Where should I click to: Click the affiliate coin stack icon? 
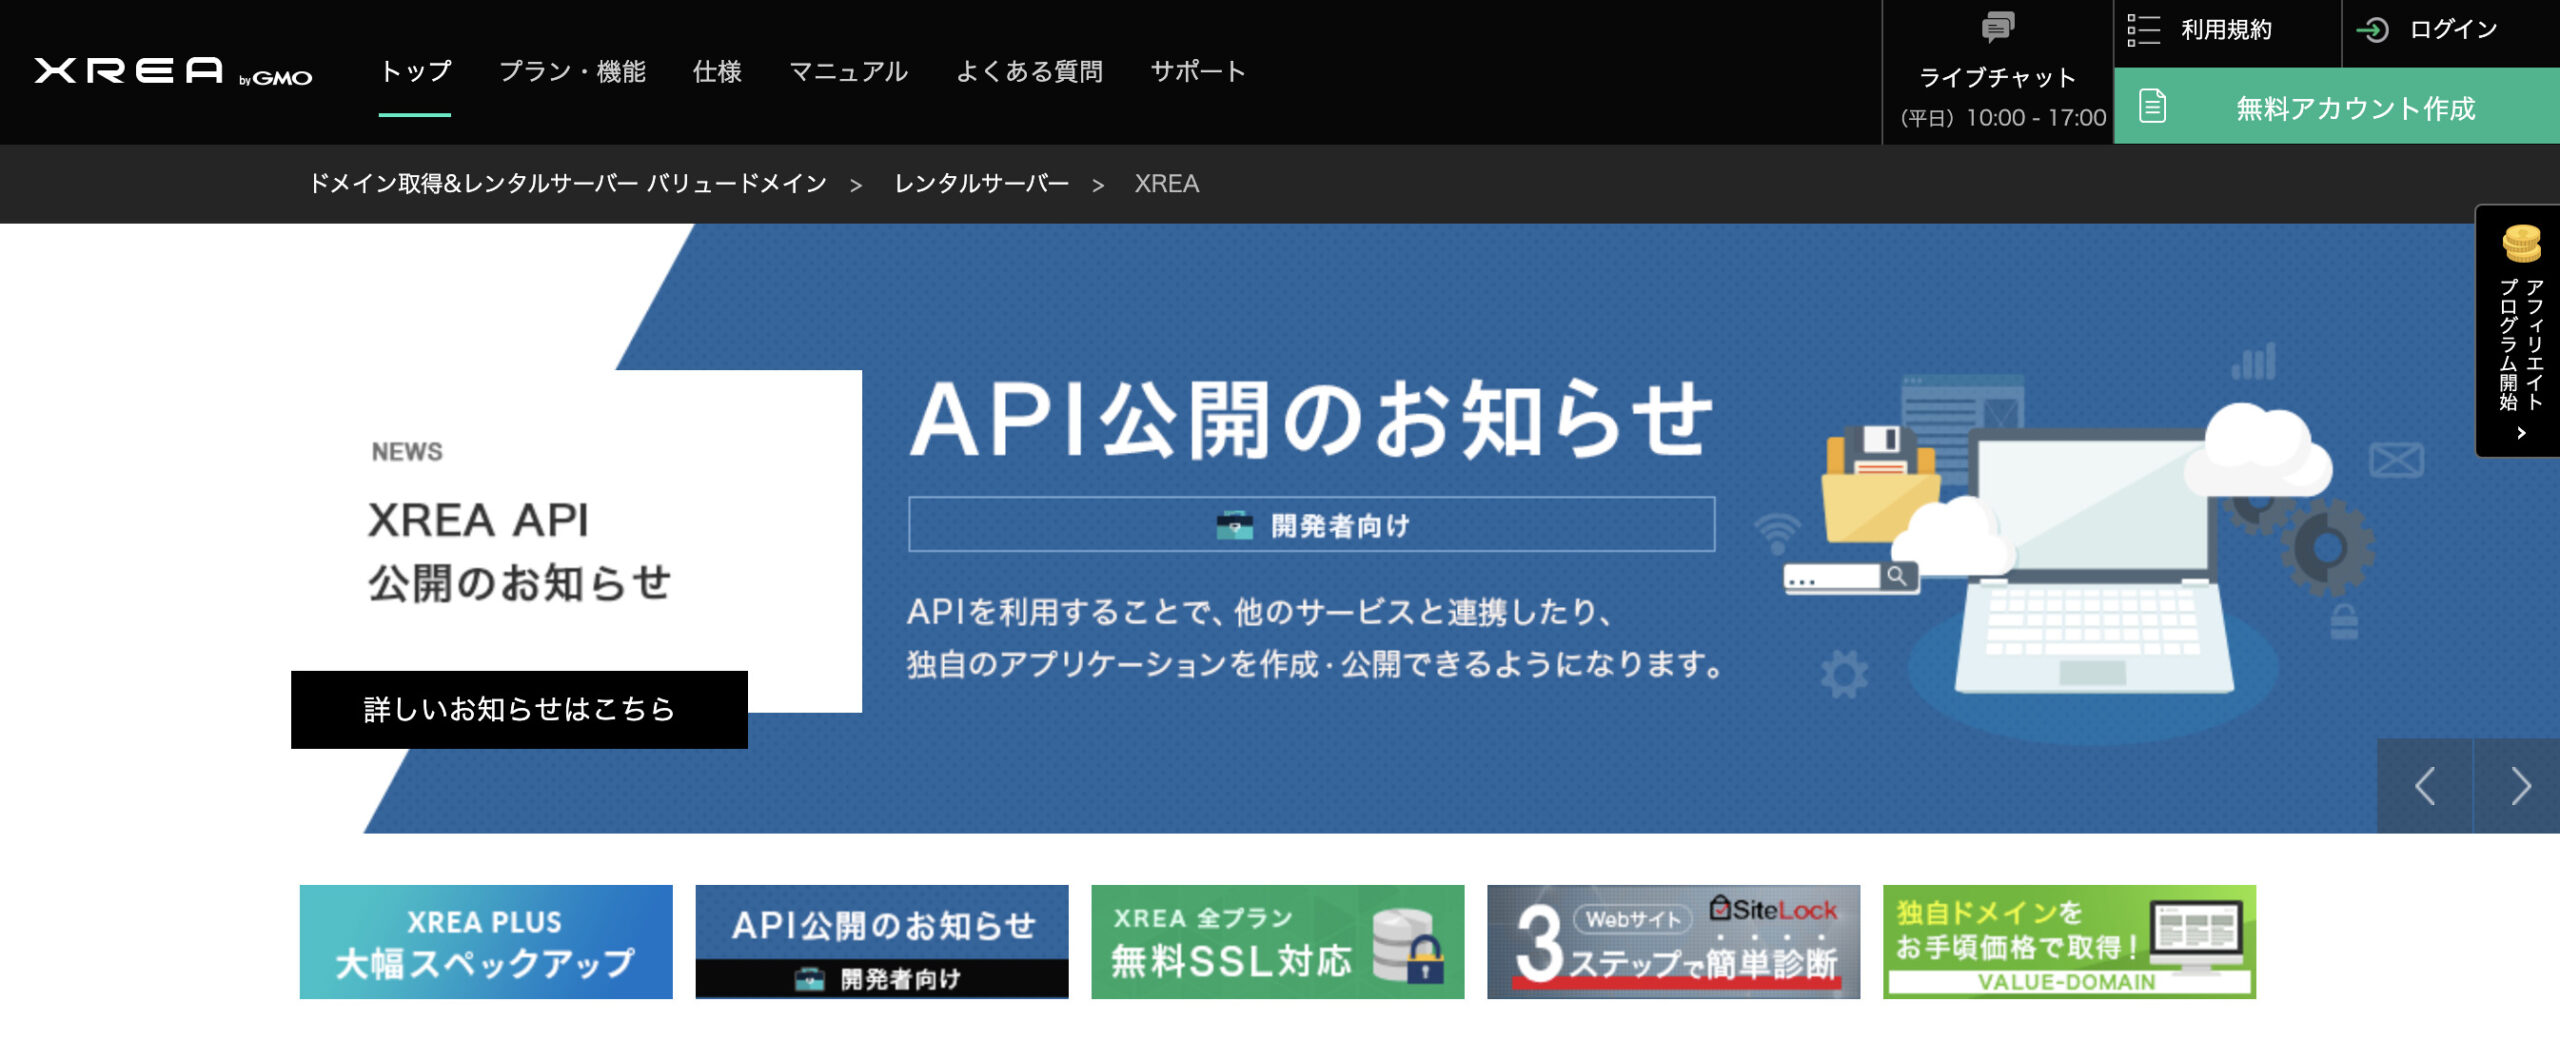2522,243
